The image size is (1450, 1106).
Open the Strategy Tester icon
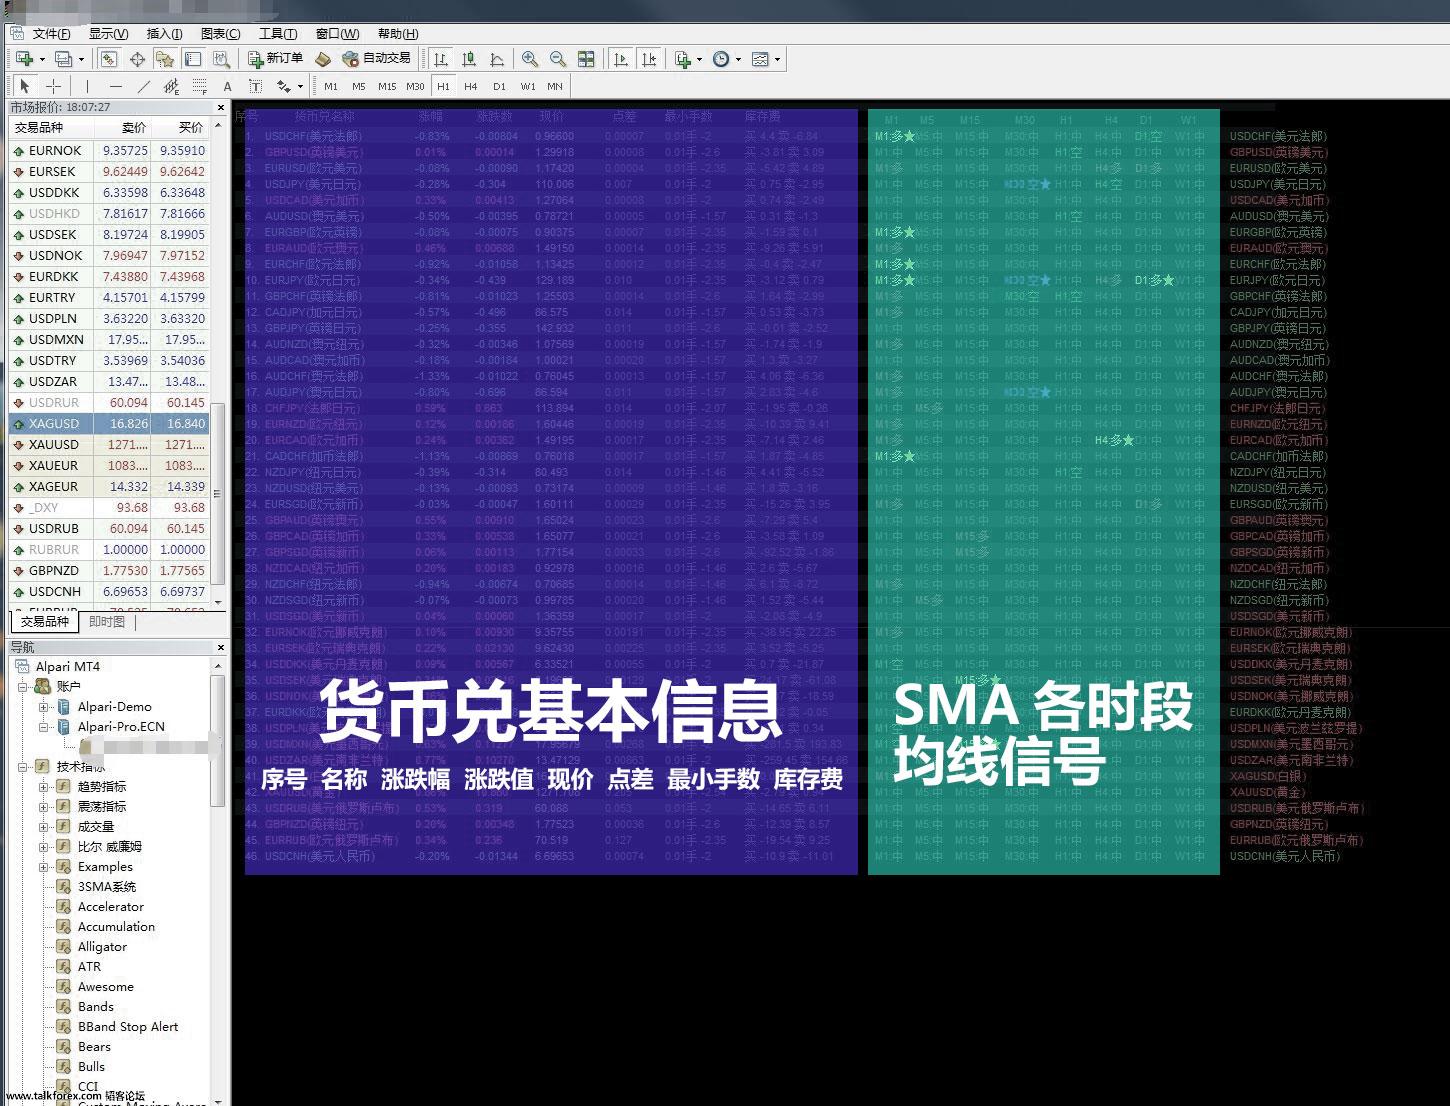221,59
